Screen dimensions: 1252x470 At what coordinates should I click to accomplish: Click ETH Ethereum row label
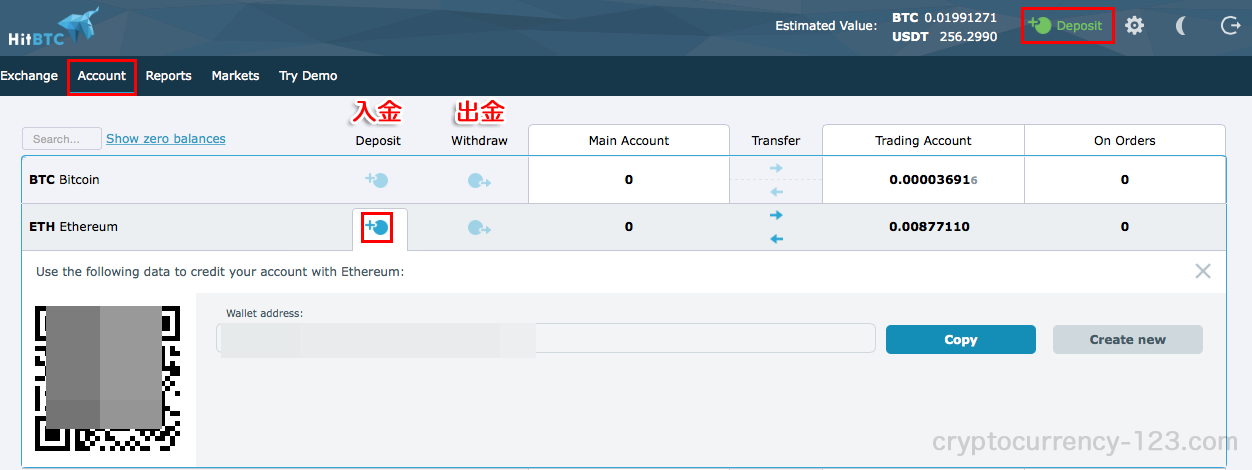73,227
